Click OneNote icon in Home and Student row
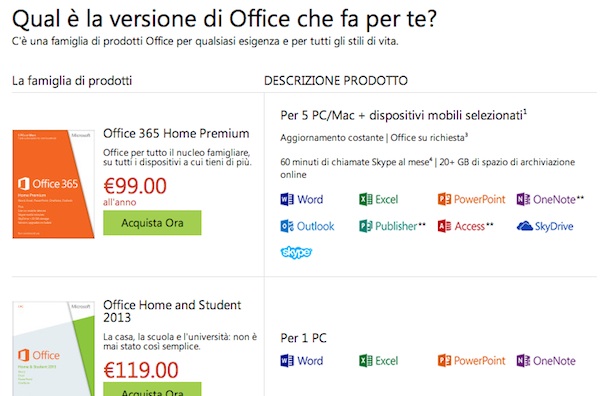 pyautogui.click(x=523, y=361)
